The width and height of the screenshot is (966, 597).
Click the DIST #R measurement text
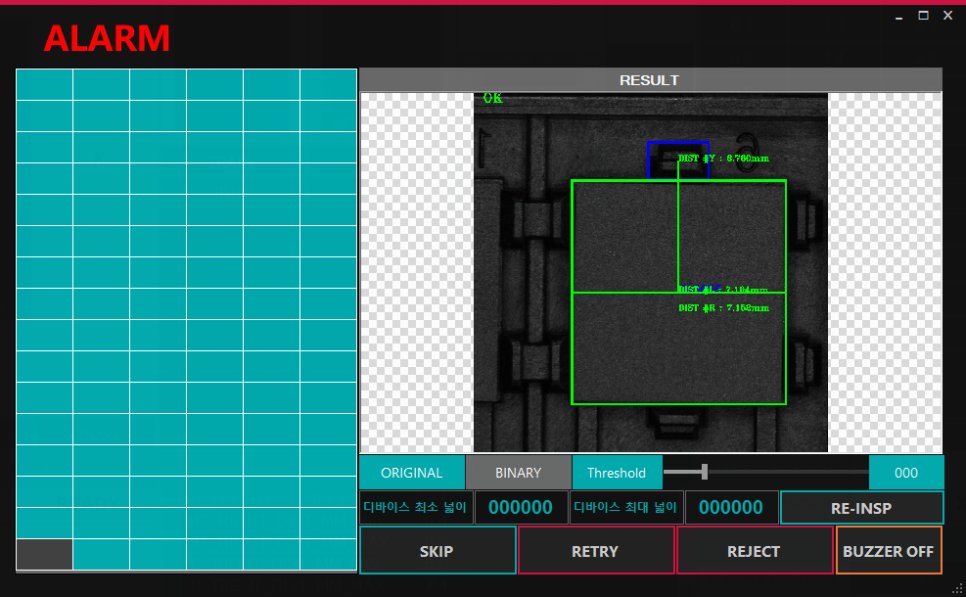click(x=723, y=307)
